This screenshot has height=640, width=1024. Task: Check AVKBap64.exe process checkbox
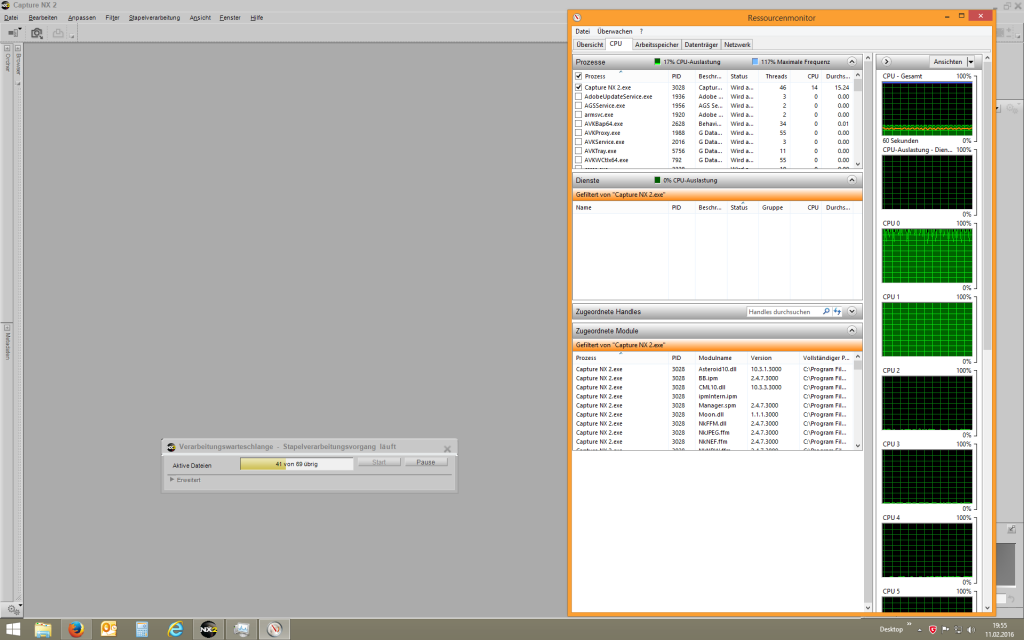point(579,123)
